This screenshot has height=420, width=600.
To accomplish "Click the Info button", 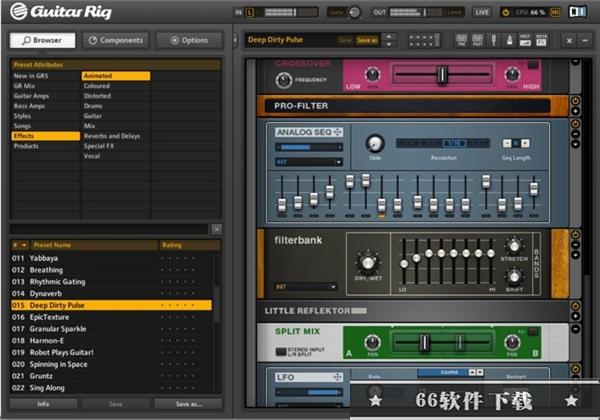I will [43, 404].
